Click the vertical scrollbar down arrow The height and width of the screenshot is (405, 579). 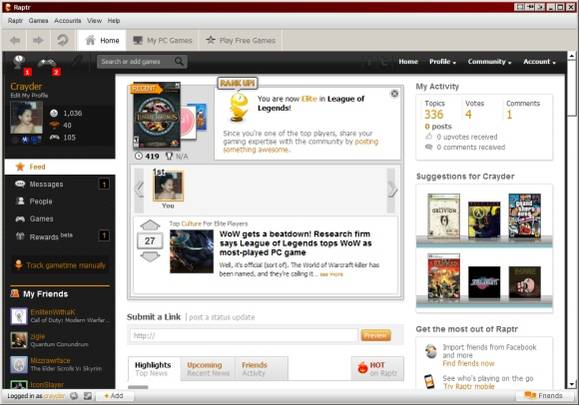[x=572, y=384]
